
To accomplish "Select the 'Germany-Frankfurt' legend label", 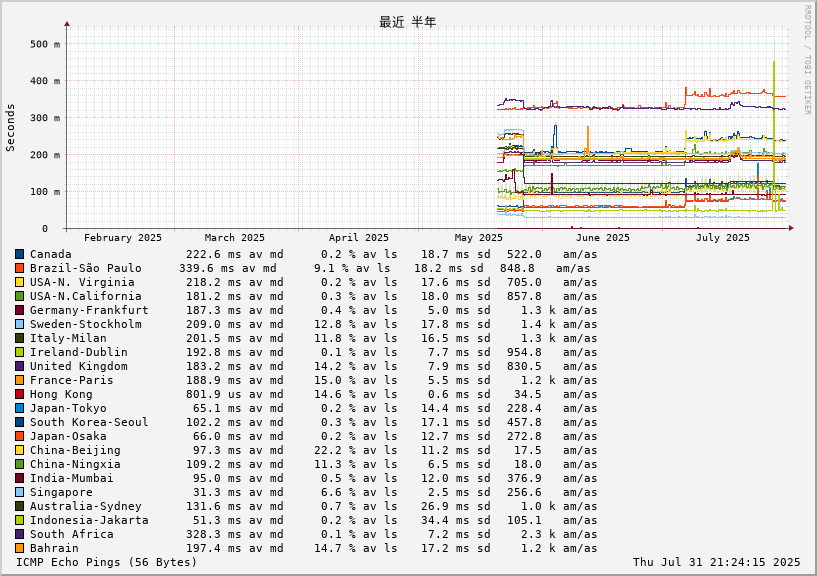I will click(x=89, y=310).
